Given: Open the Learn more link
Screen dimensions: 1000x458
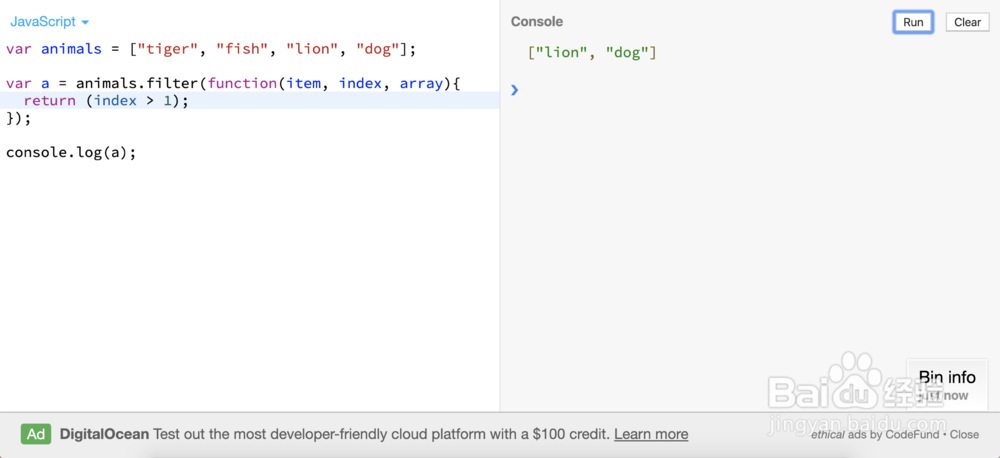Looking at the screenshot, I should click(651, 434).
